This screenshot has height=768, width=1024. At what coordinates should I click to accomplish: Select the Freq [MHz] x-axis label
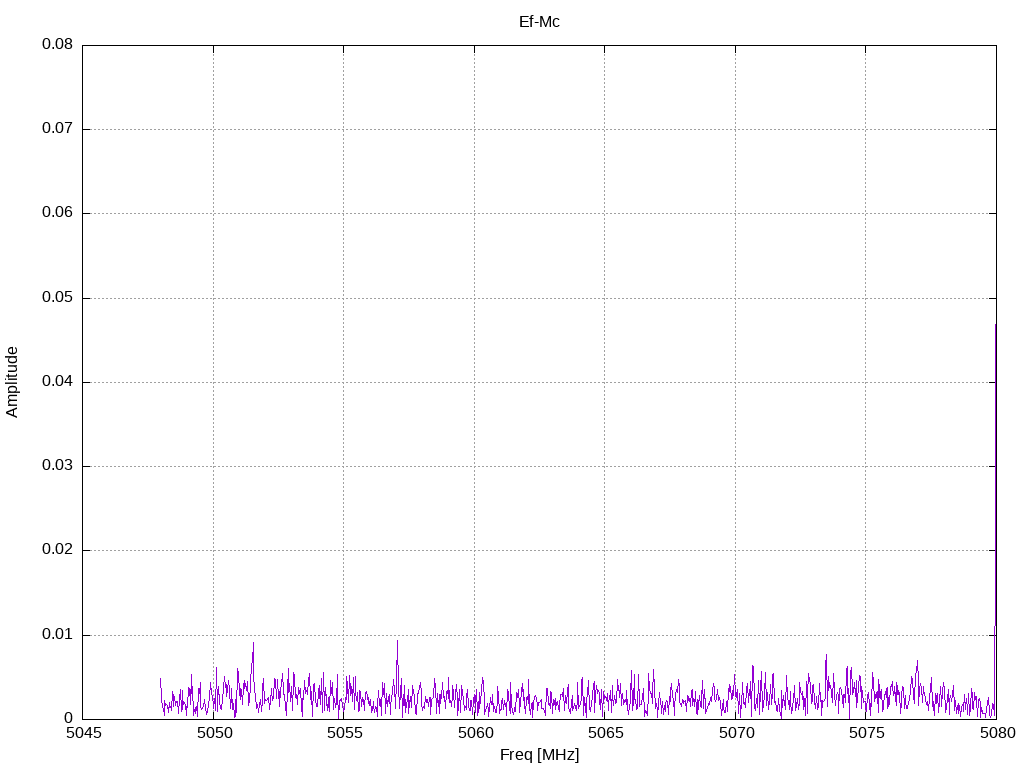tap(539, 755)
